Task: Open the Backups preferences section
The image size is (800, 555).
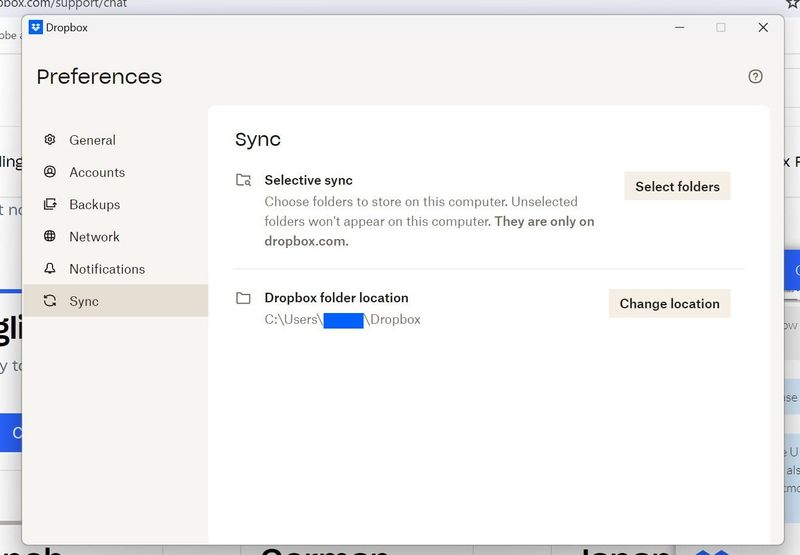Action: pyautogui.click(x=115, y=204)
